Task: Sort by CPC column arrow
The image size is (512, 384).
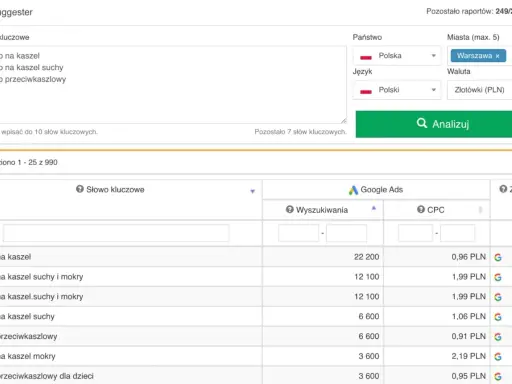Action: (x=480, y=210)
